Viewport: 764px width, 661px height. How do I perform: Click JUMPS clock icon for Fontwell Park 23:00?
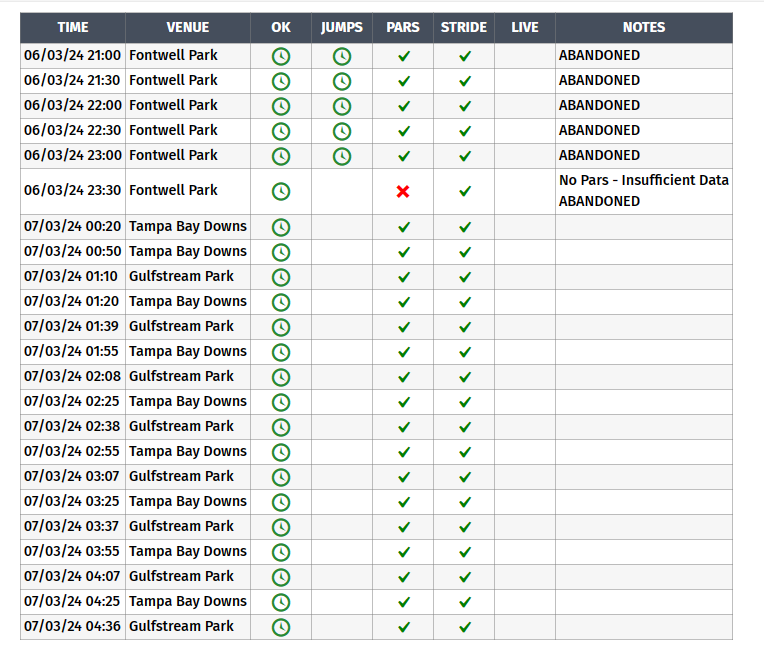[x=342, y=156]
